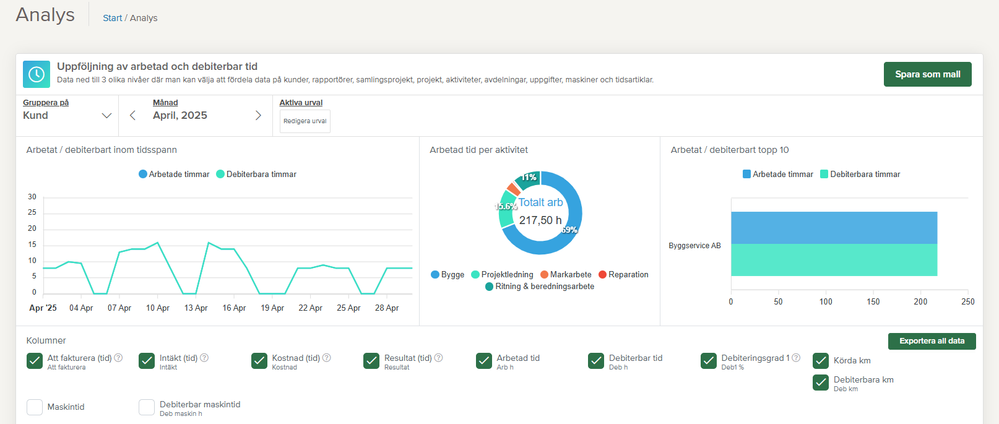Viewport: 999px width, 424px height.
Task: Go to next month with right arrow
Action: (258, 115)
